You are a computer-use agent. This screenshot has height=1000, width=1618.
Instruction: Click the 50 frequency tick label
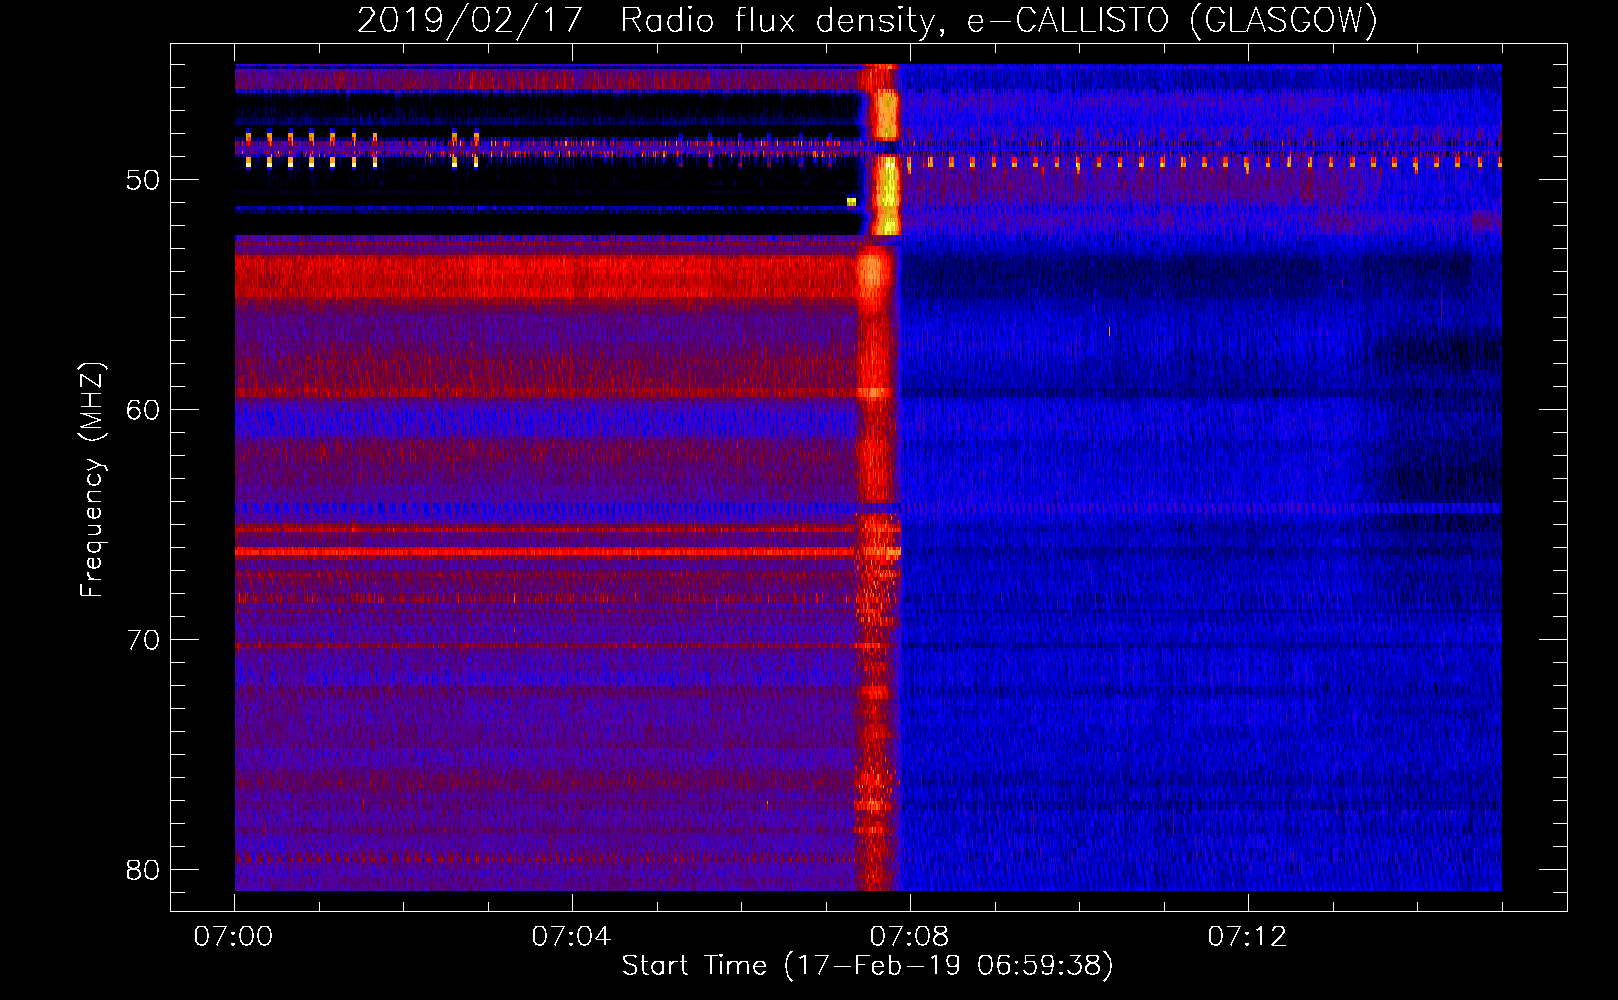(x=144, y=180)
